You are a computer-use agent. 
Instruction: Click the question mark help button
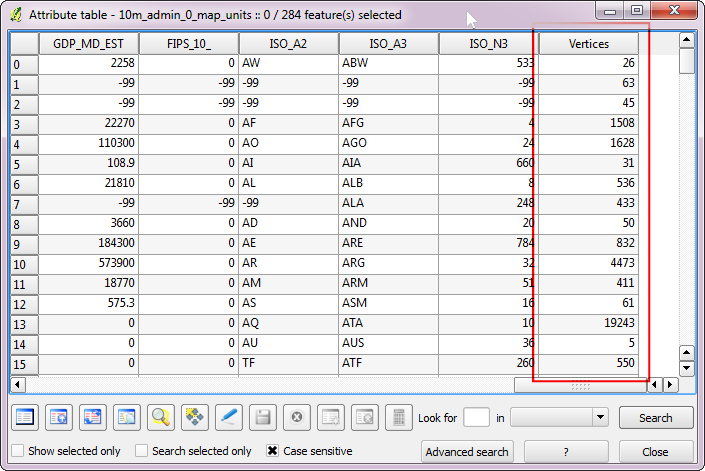566,452
